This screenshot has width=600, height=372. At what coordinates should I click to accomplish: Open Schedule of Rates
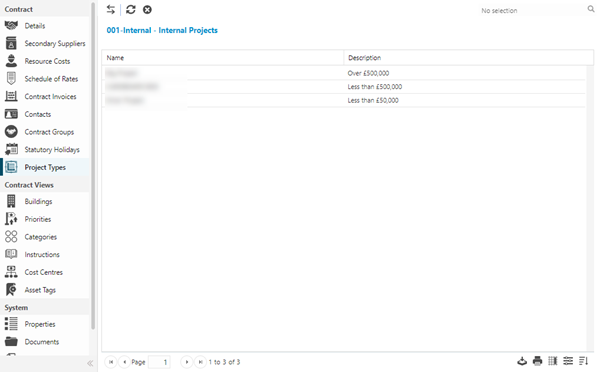pyautogui.click(x=51, y=78)
